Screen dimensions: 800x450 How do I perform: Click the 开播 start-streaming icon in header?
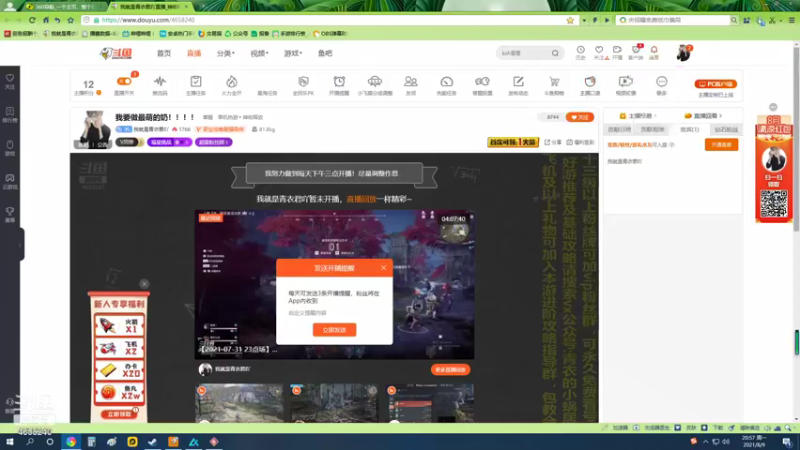coord(617,50)
